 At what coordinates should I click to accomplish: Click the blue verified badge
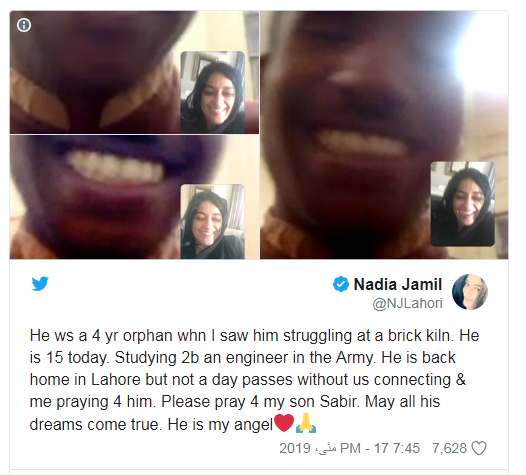340,284
